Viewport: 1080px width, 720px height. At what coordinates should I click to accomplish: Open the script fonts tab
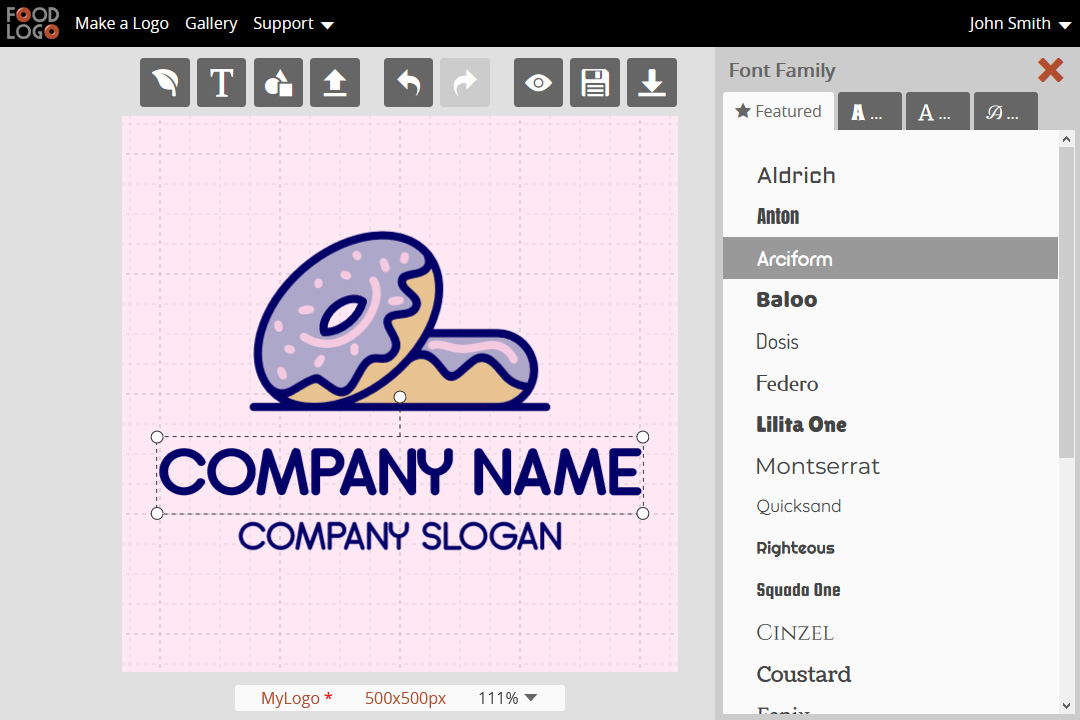(x=1005, y=111)
